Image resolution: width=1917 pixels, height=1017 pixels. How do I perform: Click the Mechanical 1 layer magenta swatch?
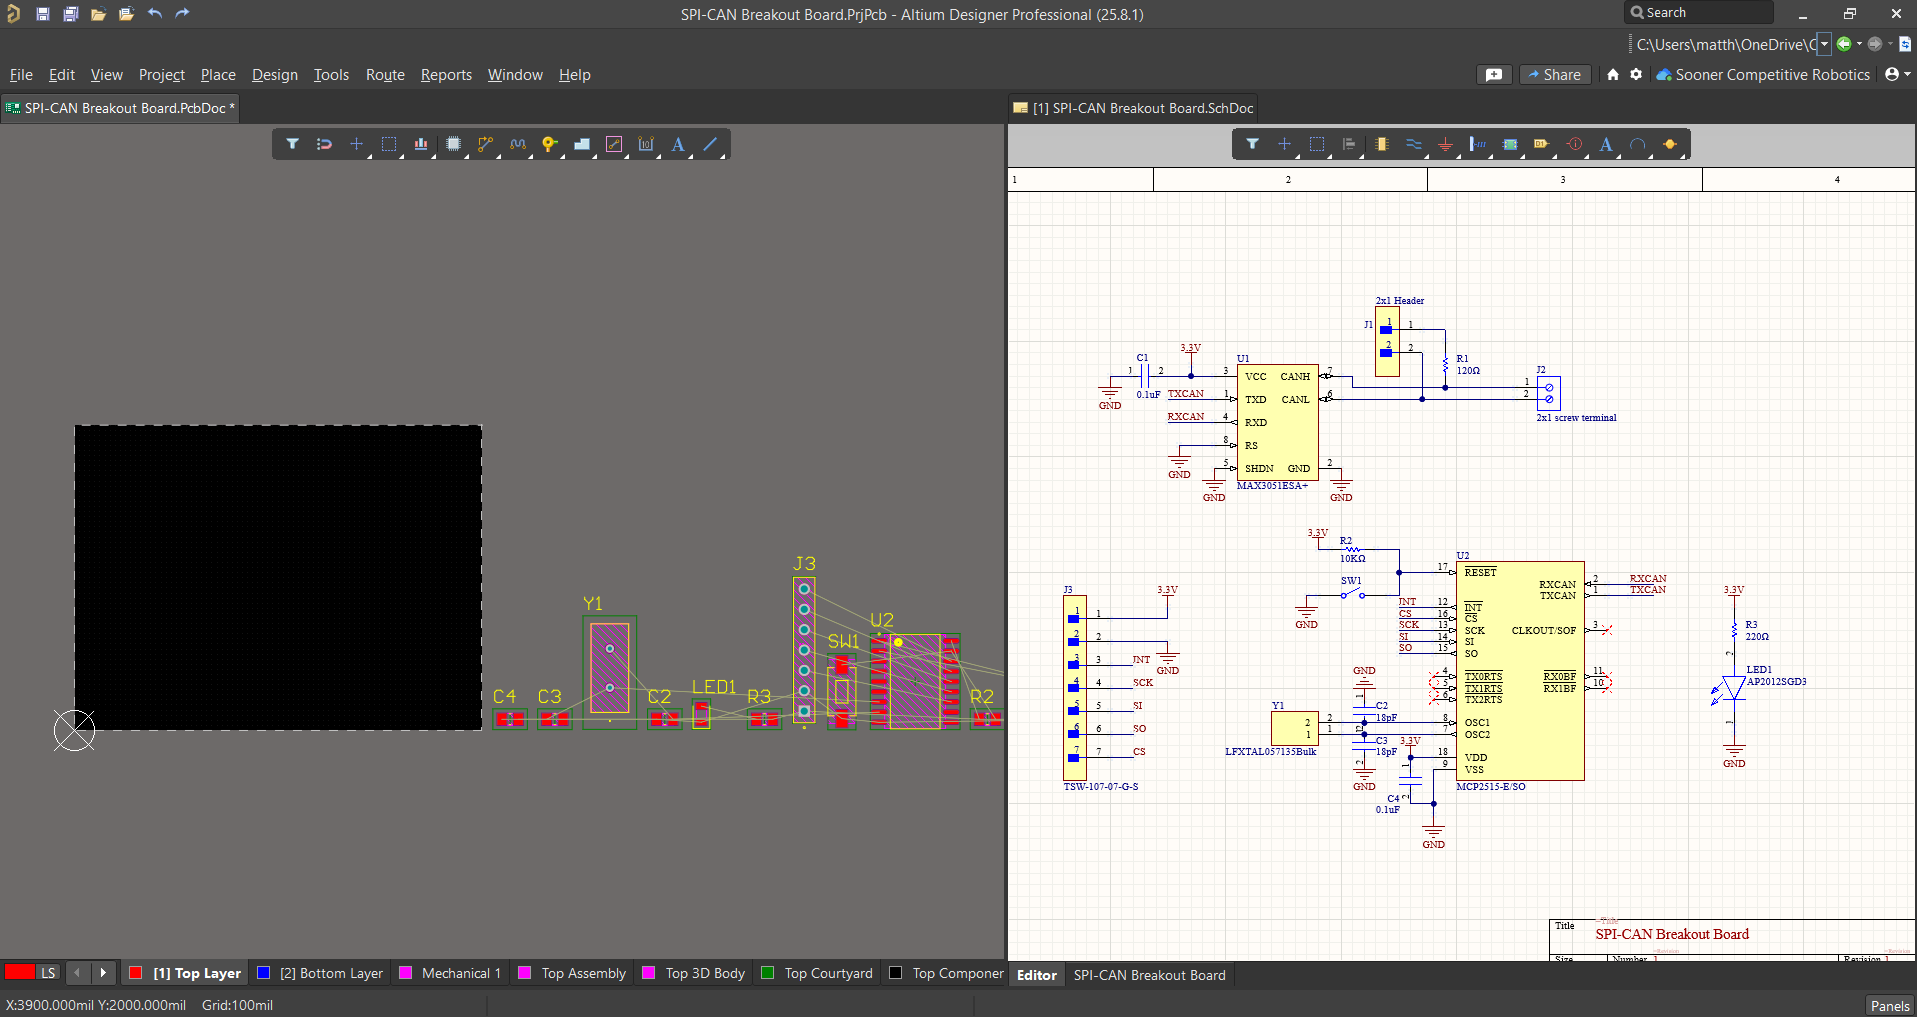tap(406, 973)
